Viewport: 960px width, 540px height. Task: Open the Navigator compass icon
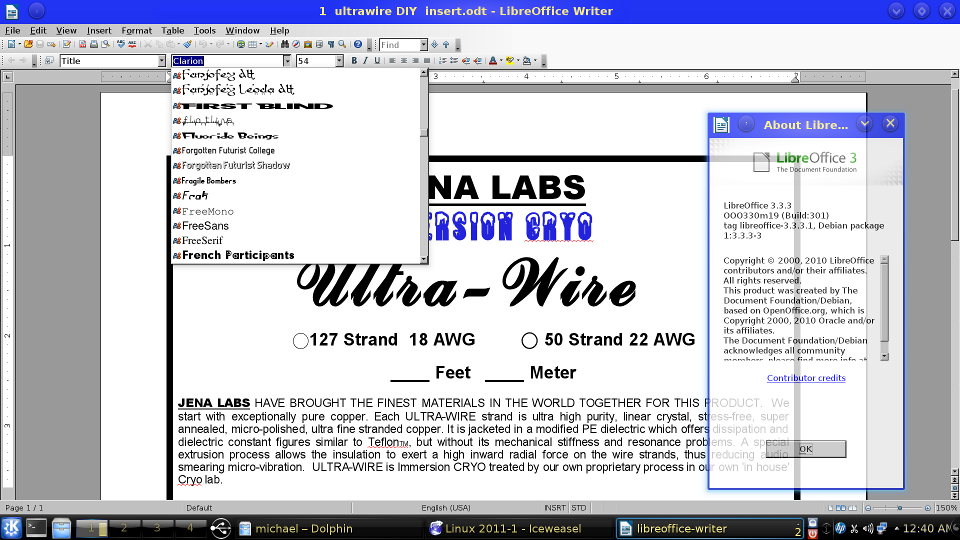click(x=296, y=44)
